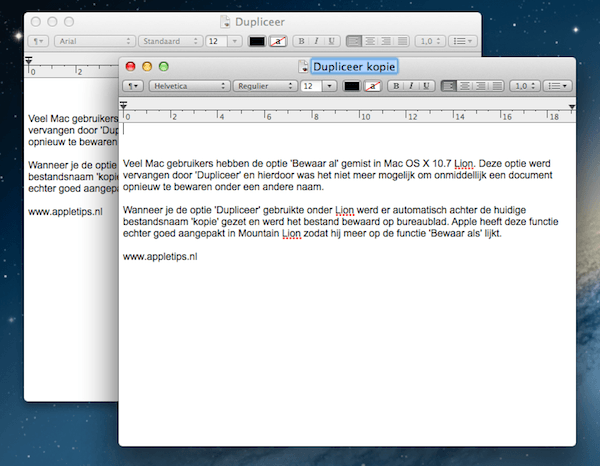Screen dimensions: 600x466
Task: Justify text in back Dupliceer window
Action: click(x=402, y=41)
